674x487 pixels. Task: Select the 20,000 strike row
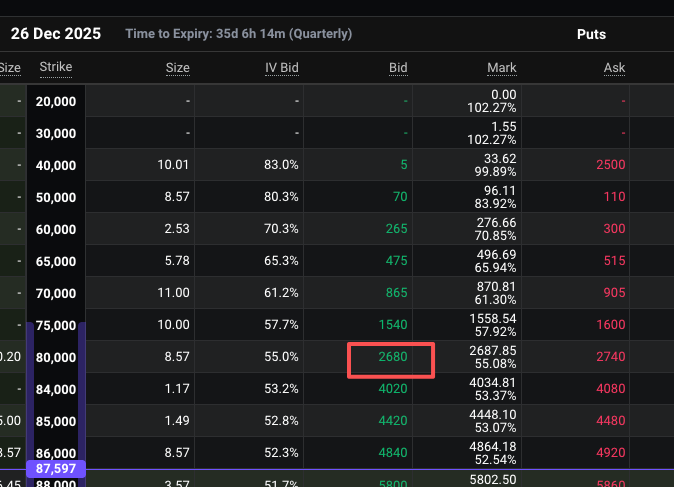coord(56,101)
